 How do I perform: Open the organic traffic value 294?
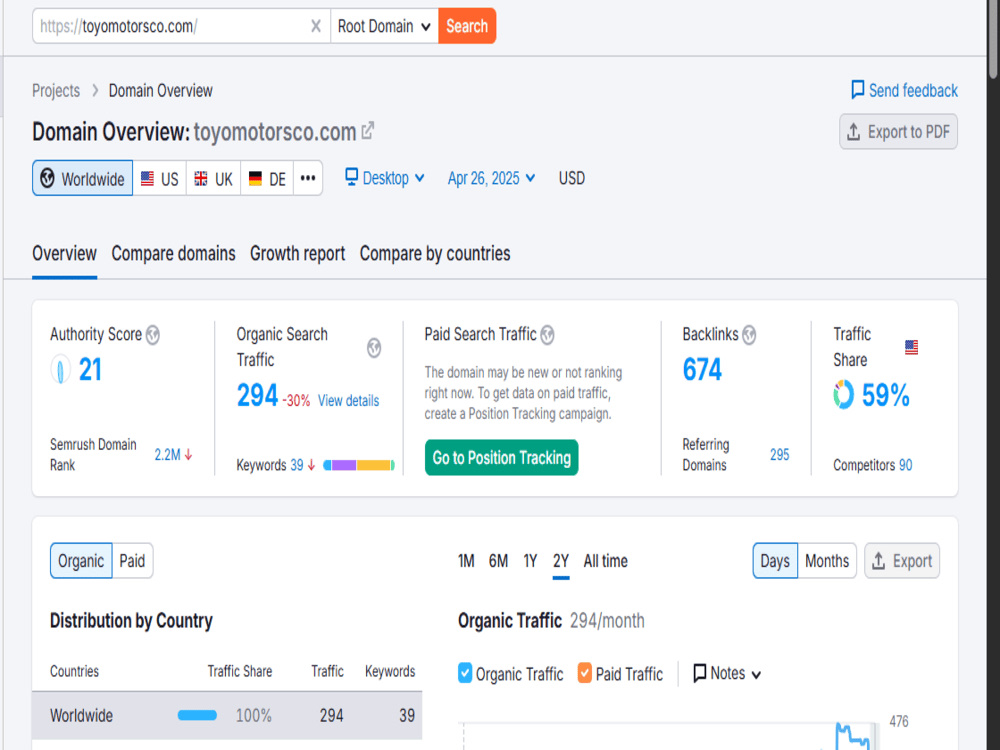(x=258, y=395)
